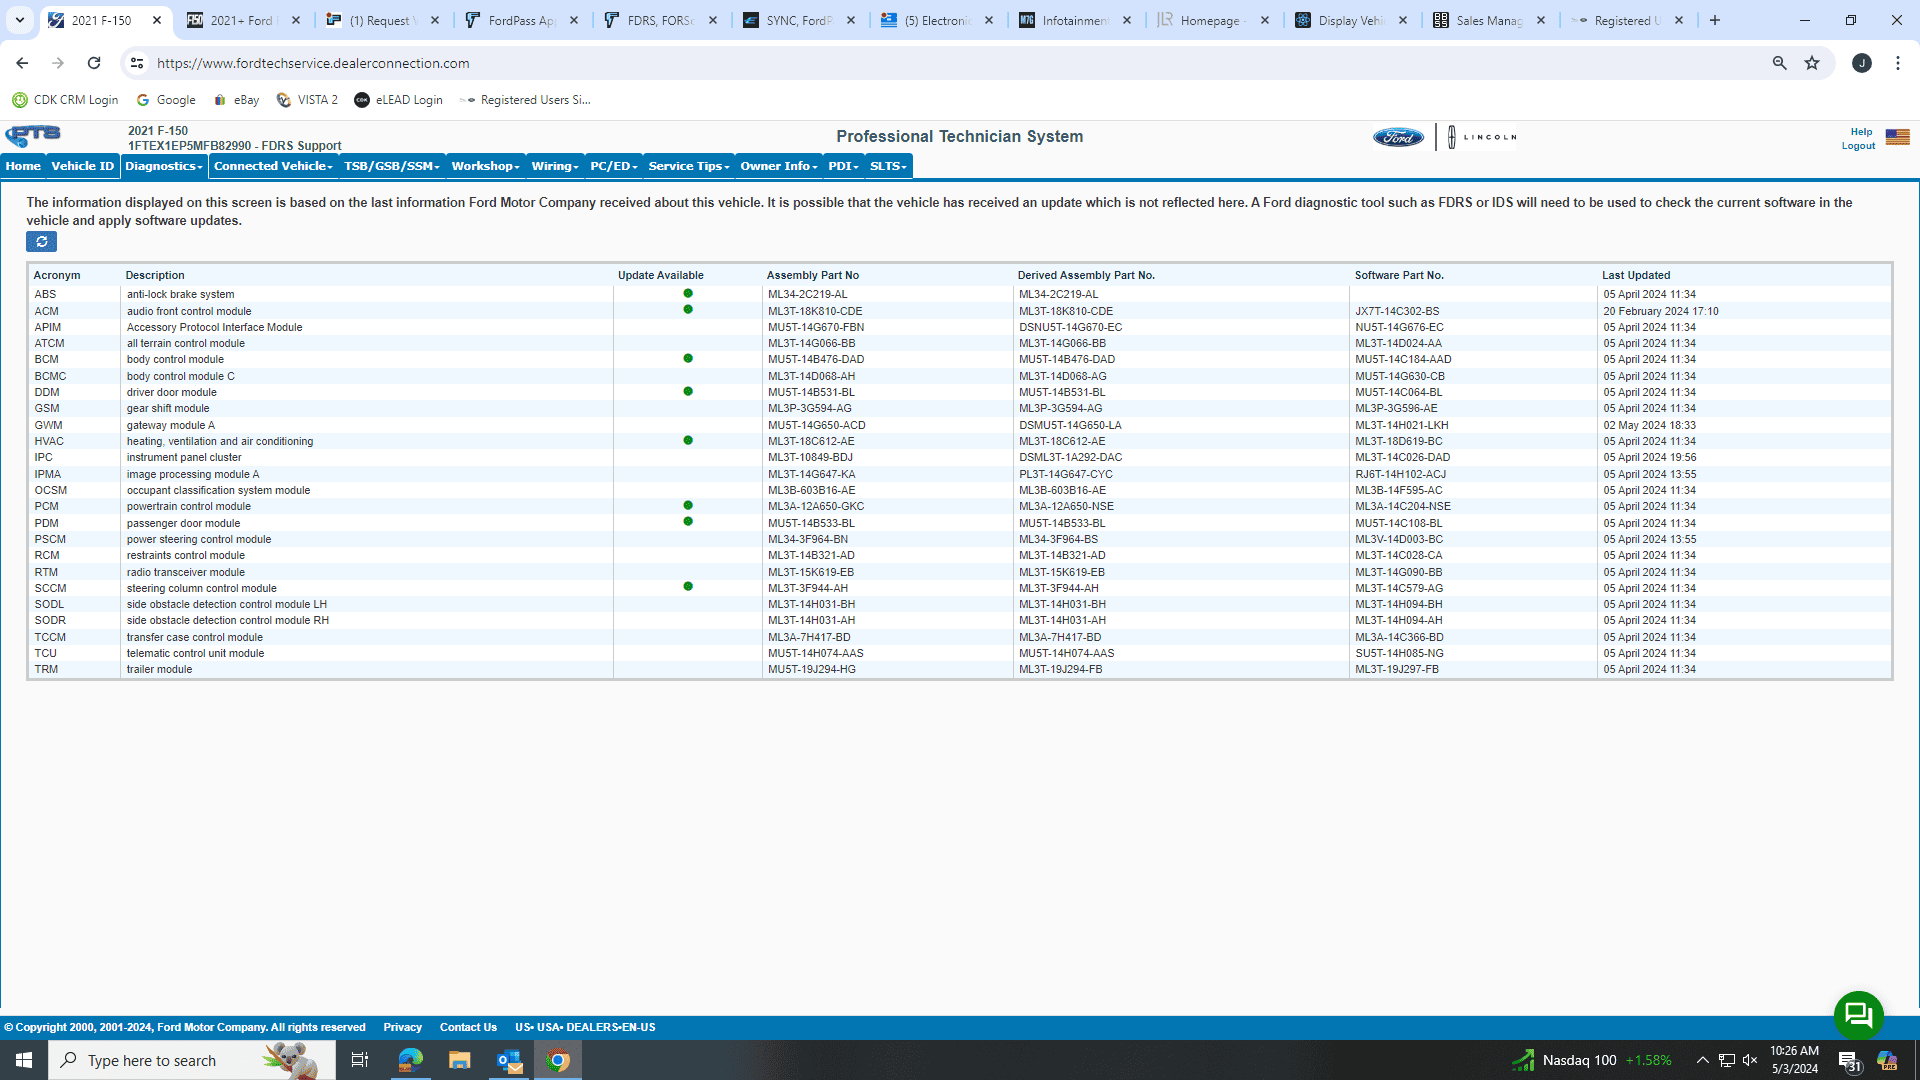1920x1080 pixels.
Task: Open the Diagnostics dropdown menu
Action: [163, 166]
